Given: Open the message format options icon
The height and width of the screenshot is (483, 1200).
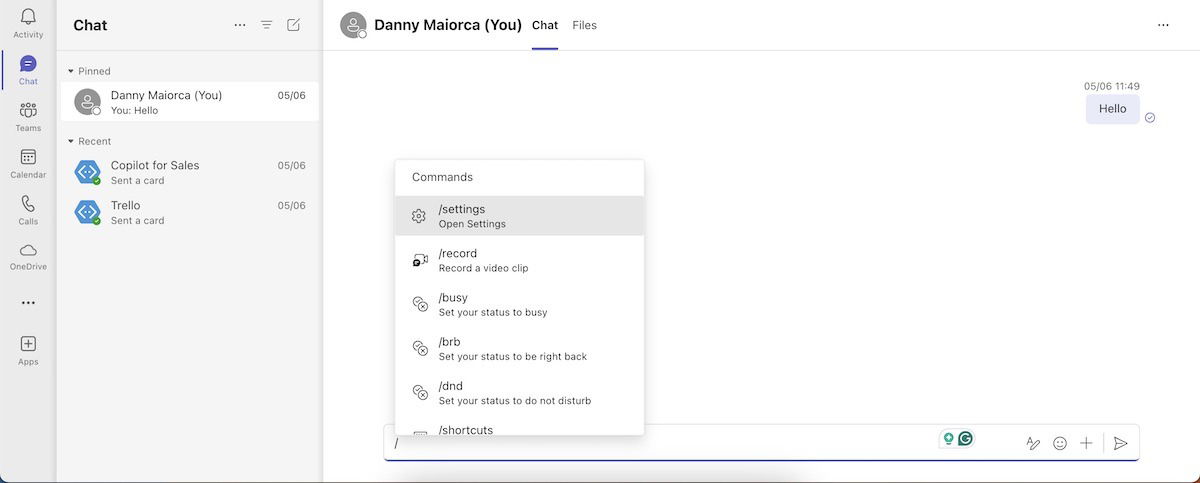Looking at the screenshot, I should point(1033,443).
